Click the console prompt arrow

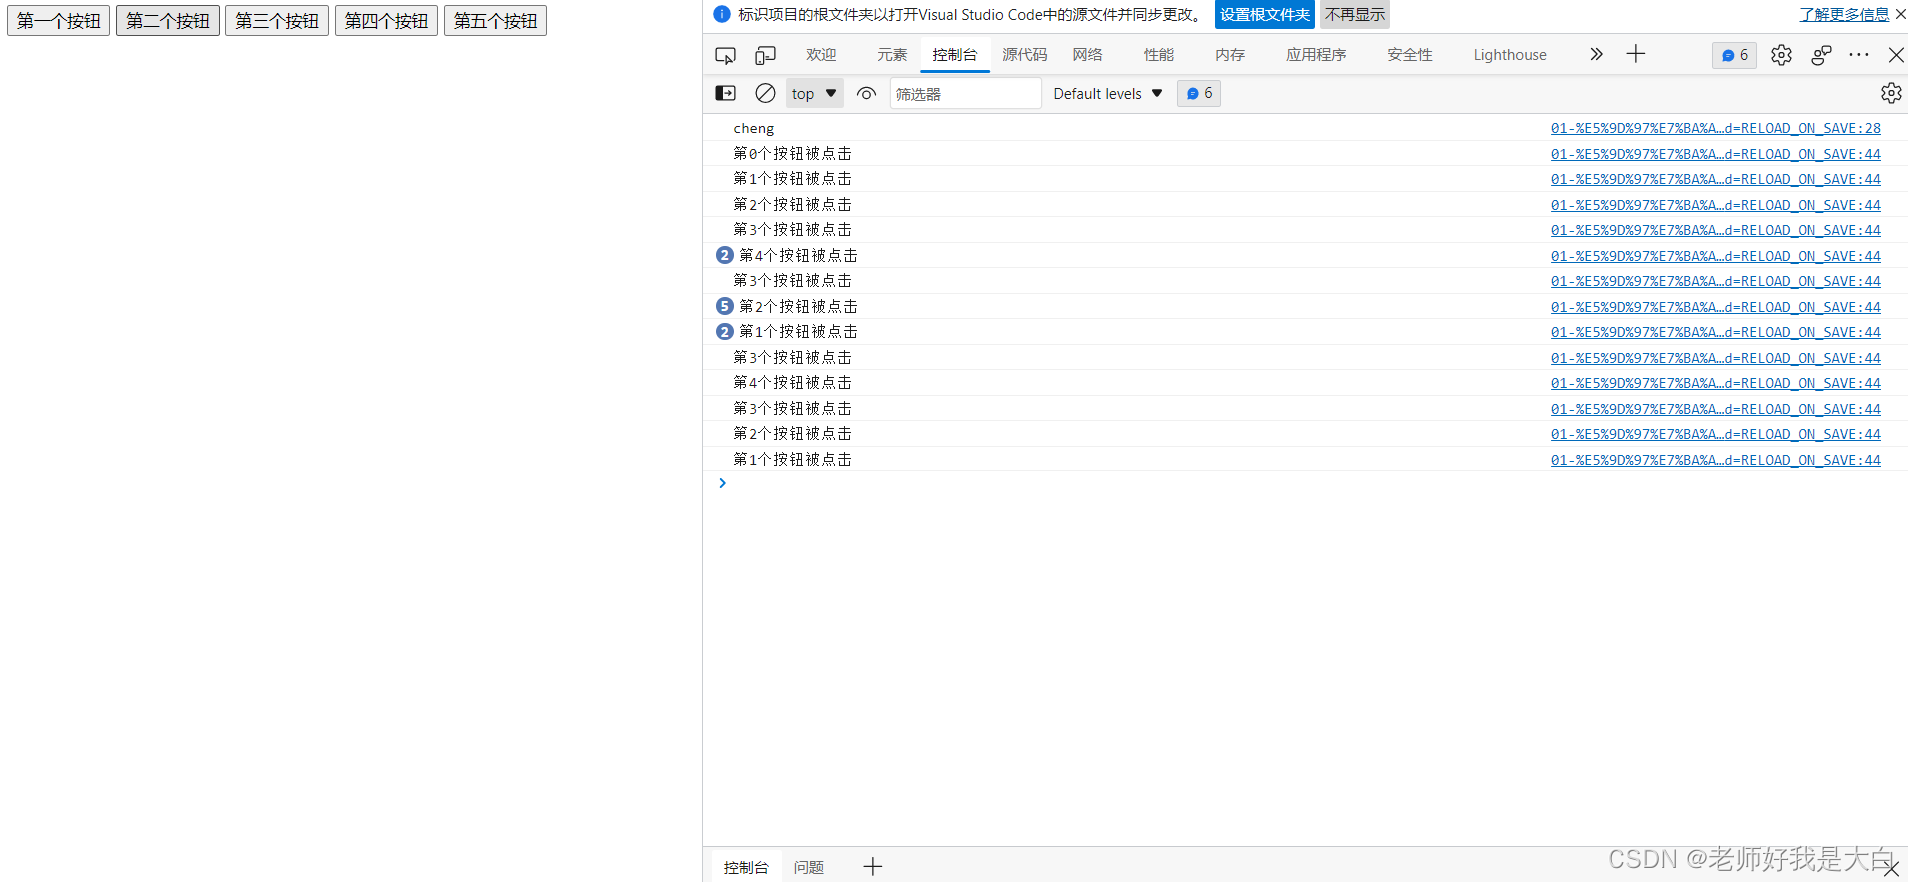point(722,483)
